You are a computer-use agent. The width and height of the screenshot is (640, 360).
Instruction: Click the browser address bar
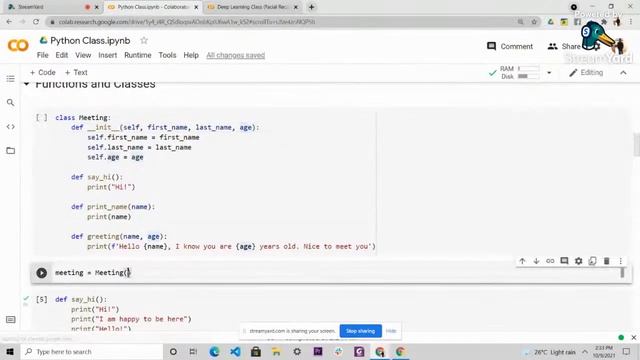[282, 22]
